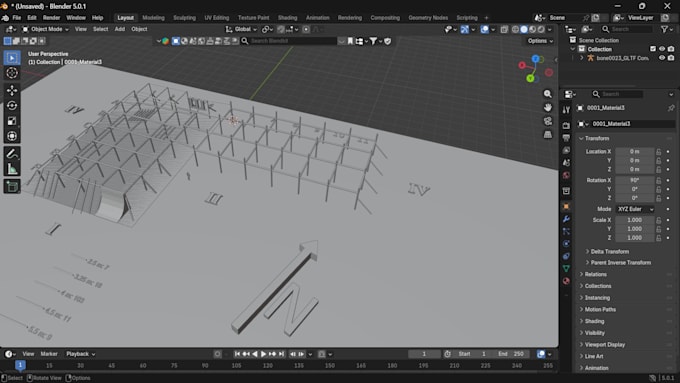Select solid viewport shading sphere
The height and width of the screenshot is (383, 680).
click(524, 29)
